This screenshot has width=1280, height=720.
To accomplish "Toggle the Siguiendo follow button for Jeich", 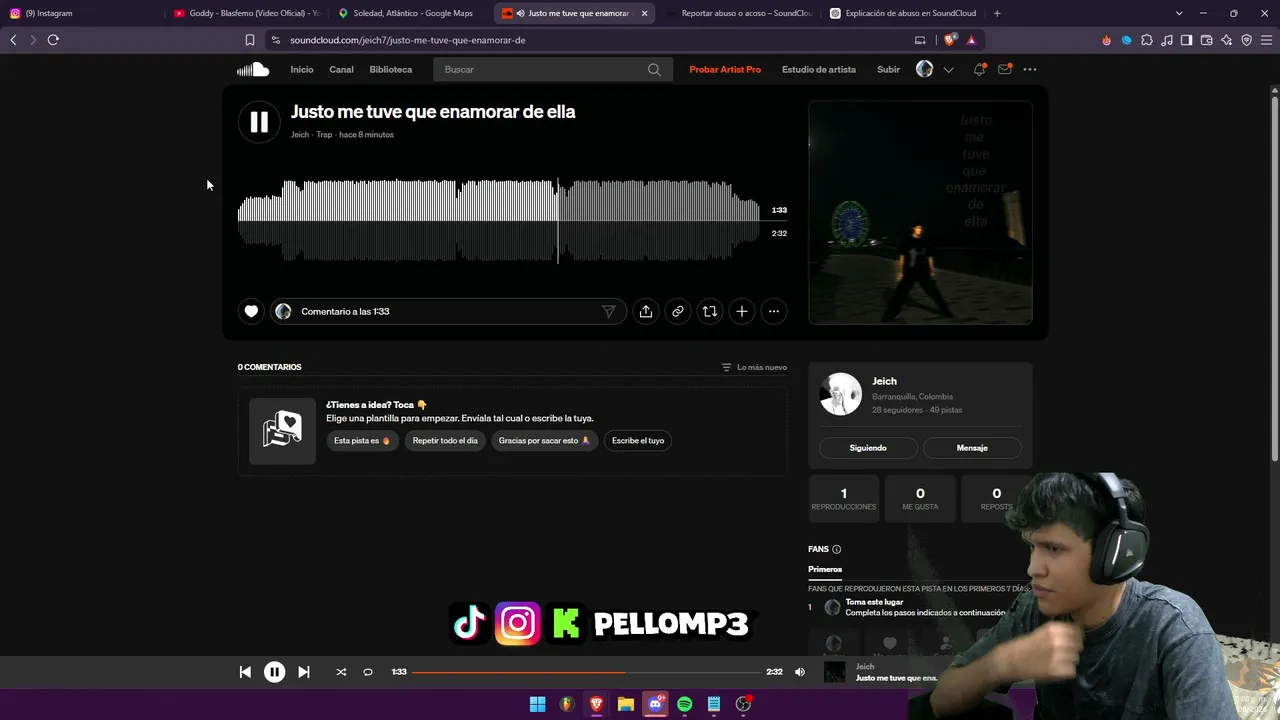I will tap(868, 448).
